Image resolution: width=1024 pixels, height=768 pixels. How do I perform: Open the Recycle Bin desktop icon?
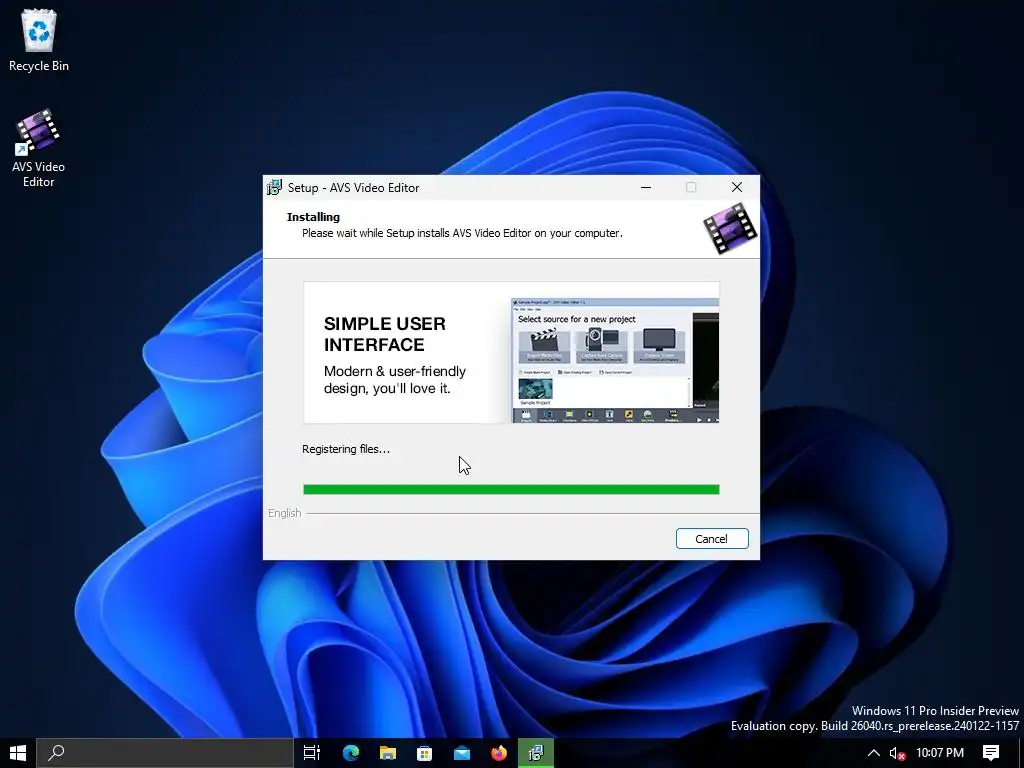click(x=39, y=40)
